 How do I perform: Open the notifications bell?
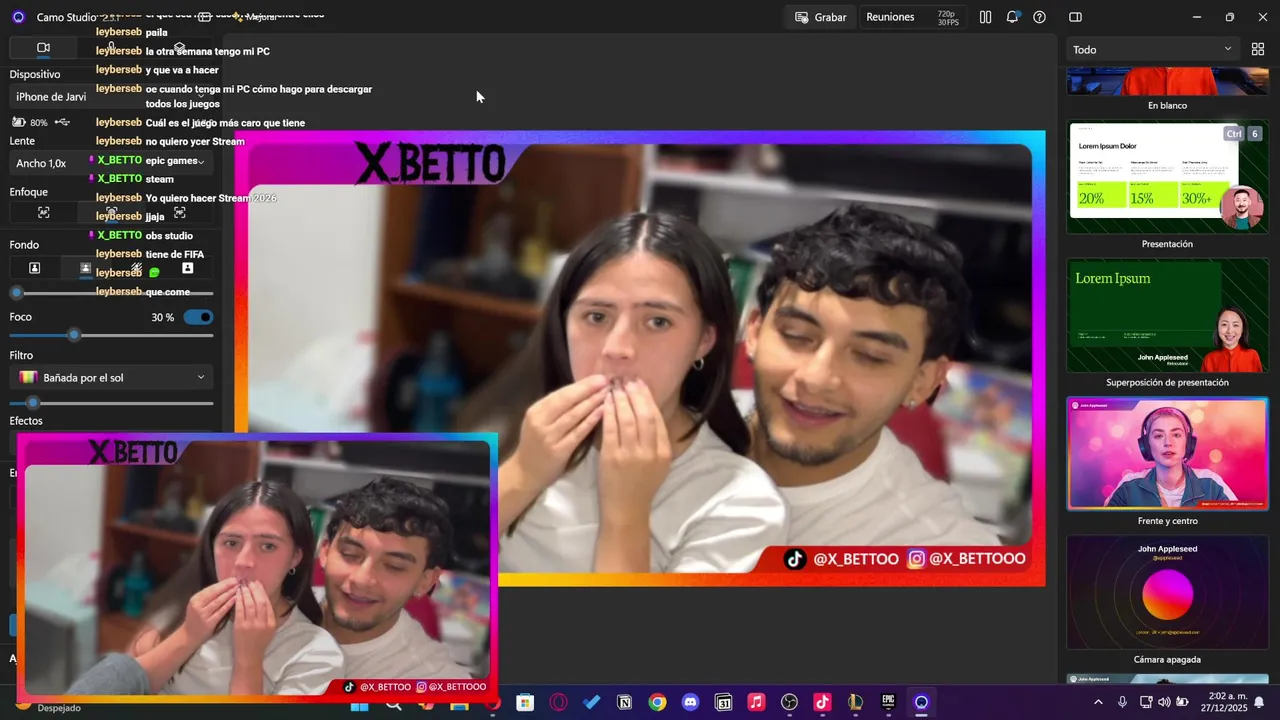pyautogui.click(x=1013, y=17)
